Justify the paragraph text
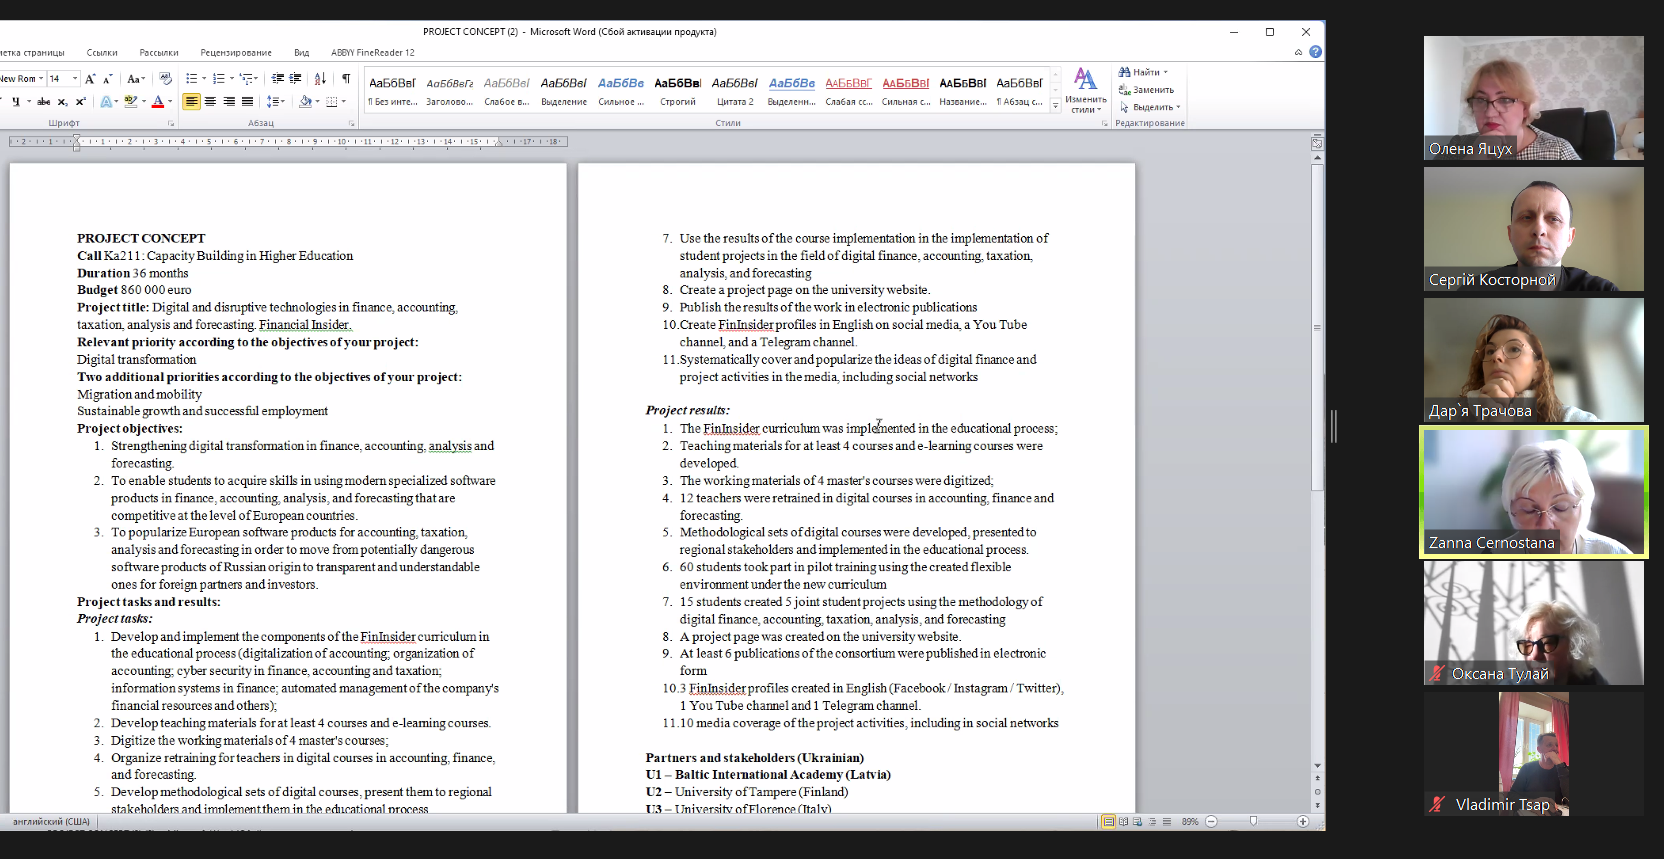1664x859 pixels. [x=247, y=102]
